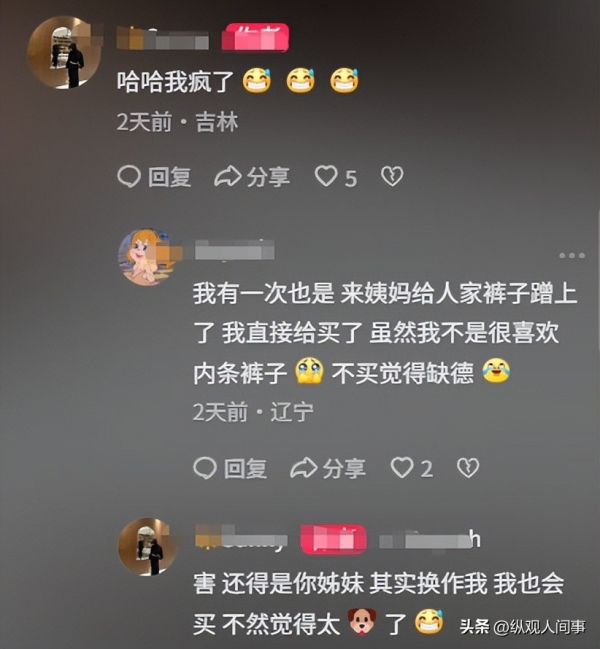600x649 pixels.
Task: Dislike the 吉林 comment via broken heart
Action: click(x=392, y=177)
